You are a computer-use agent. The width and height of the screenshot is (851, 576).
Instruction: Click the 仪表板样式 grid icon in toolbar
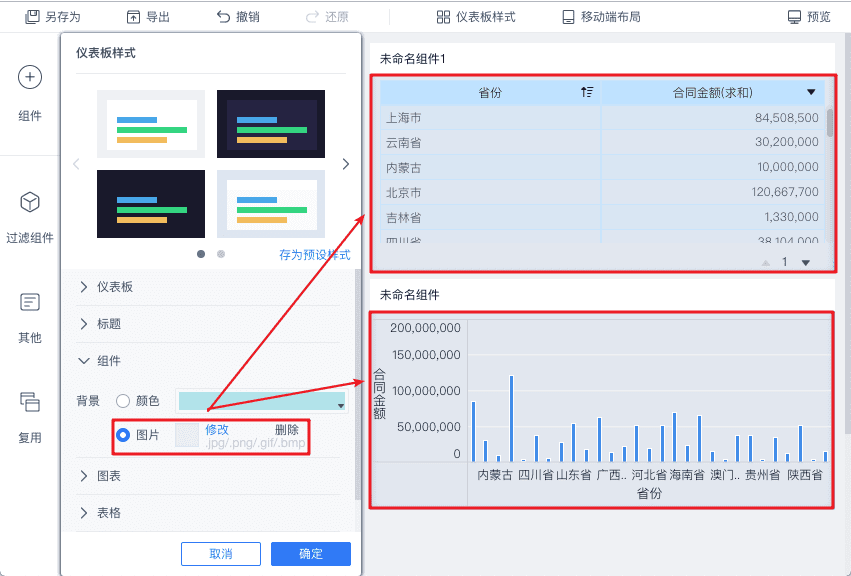click(x=443, y=17)
